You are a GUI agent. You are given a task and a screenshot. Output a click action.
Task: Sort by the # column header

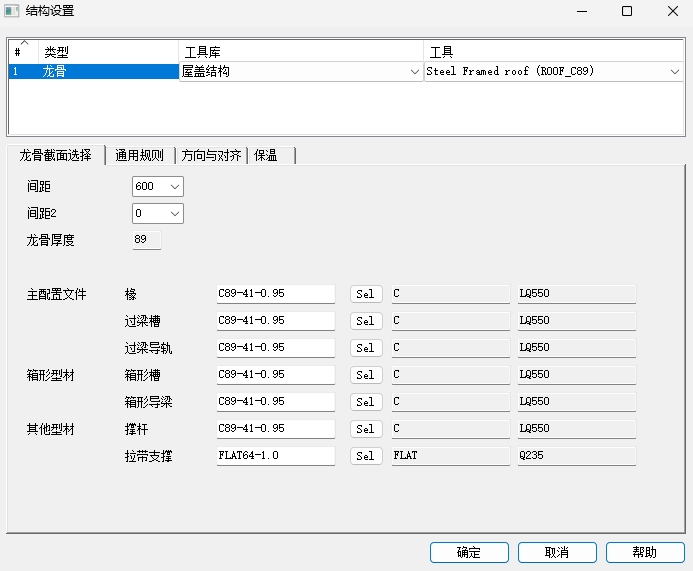[x=23, y=52]
